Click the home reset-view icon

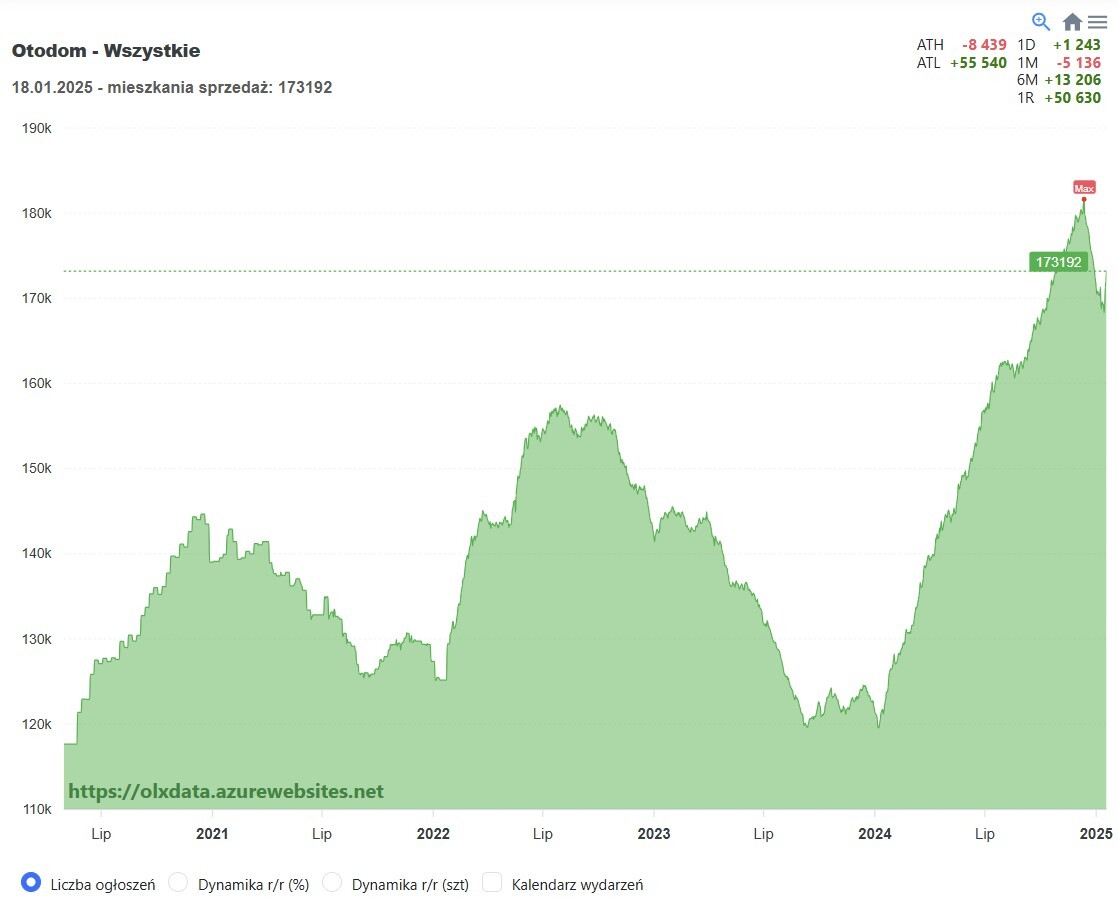(1072, 22)
